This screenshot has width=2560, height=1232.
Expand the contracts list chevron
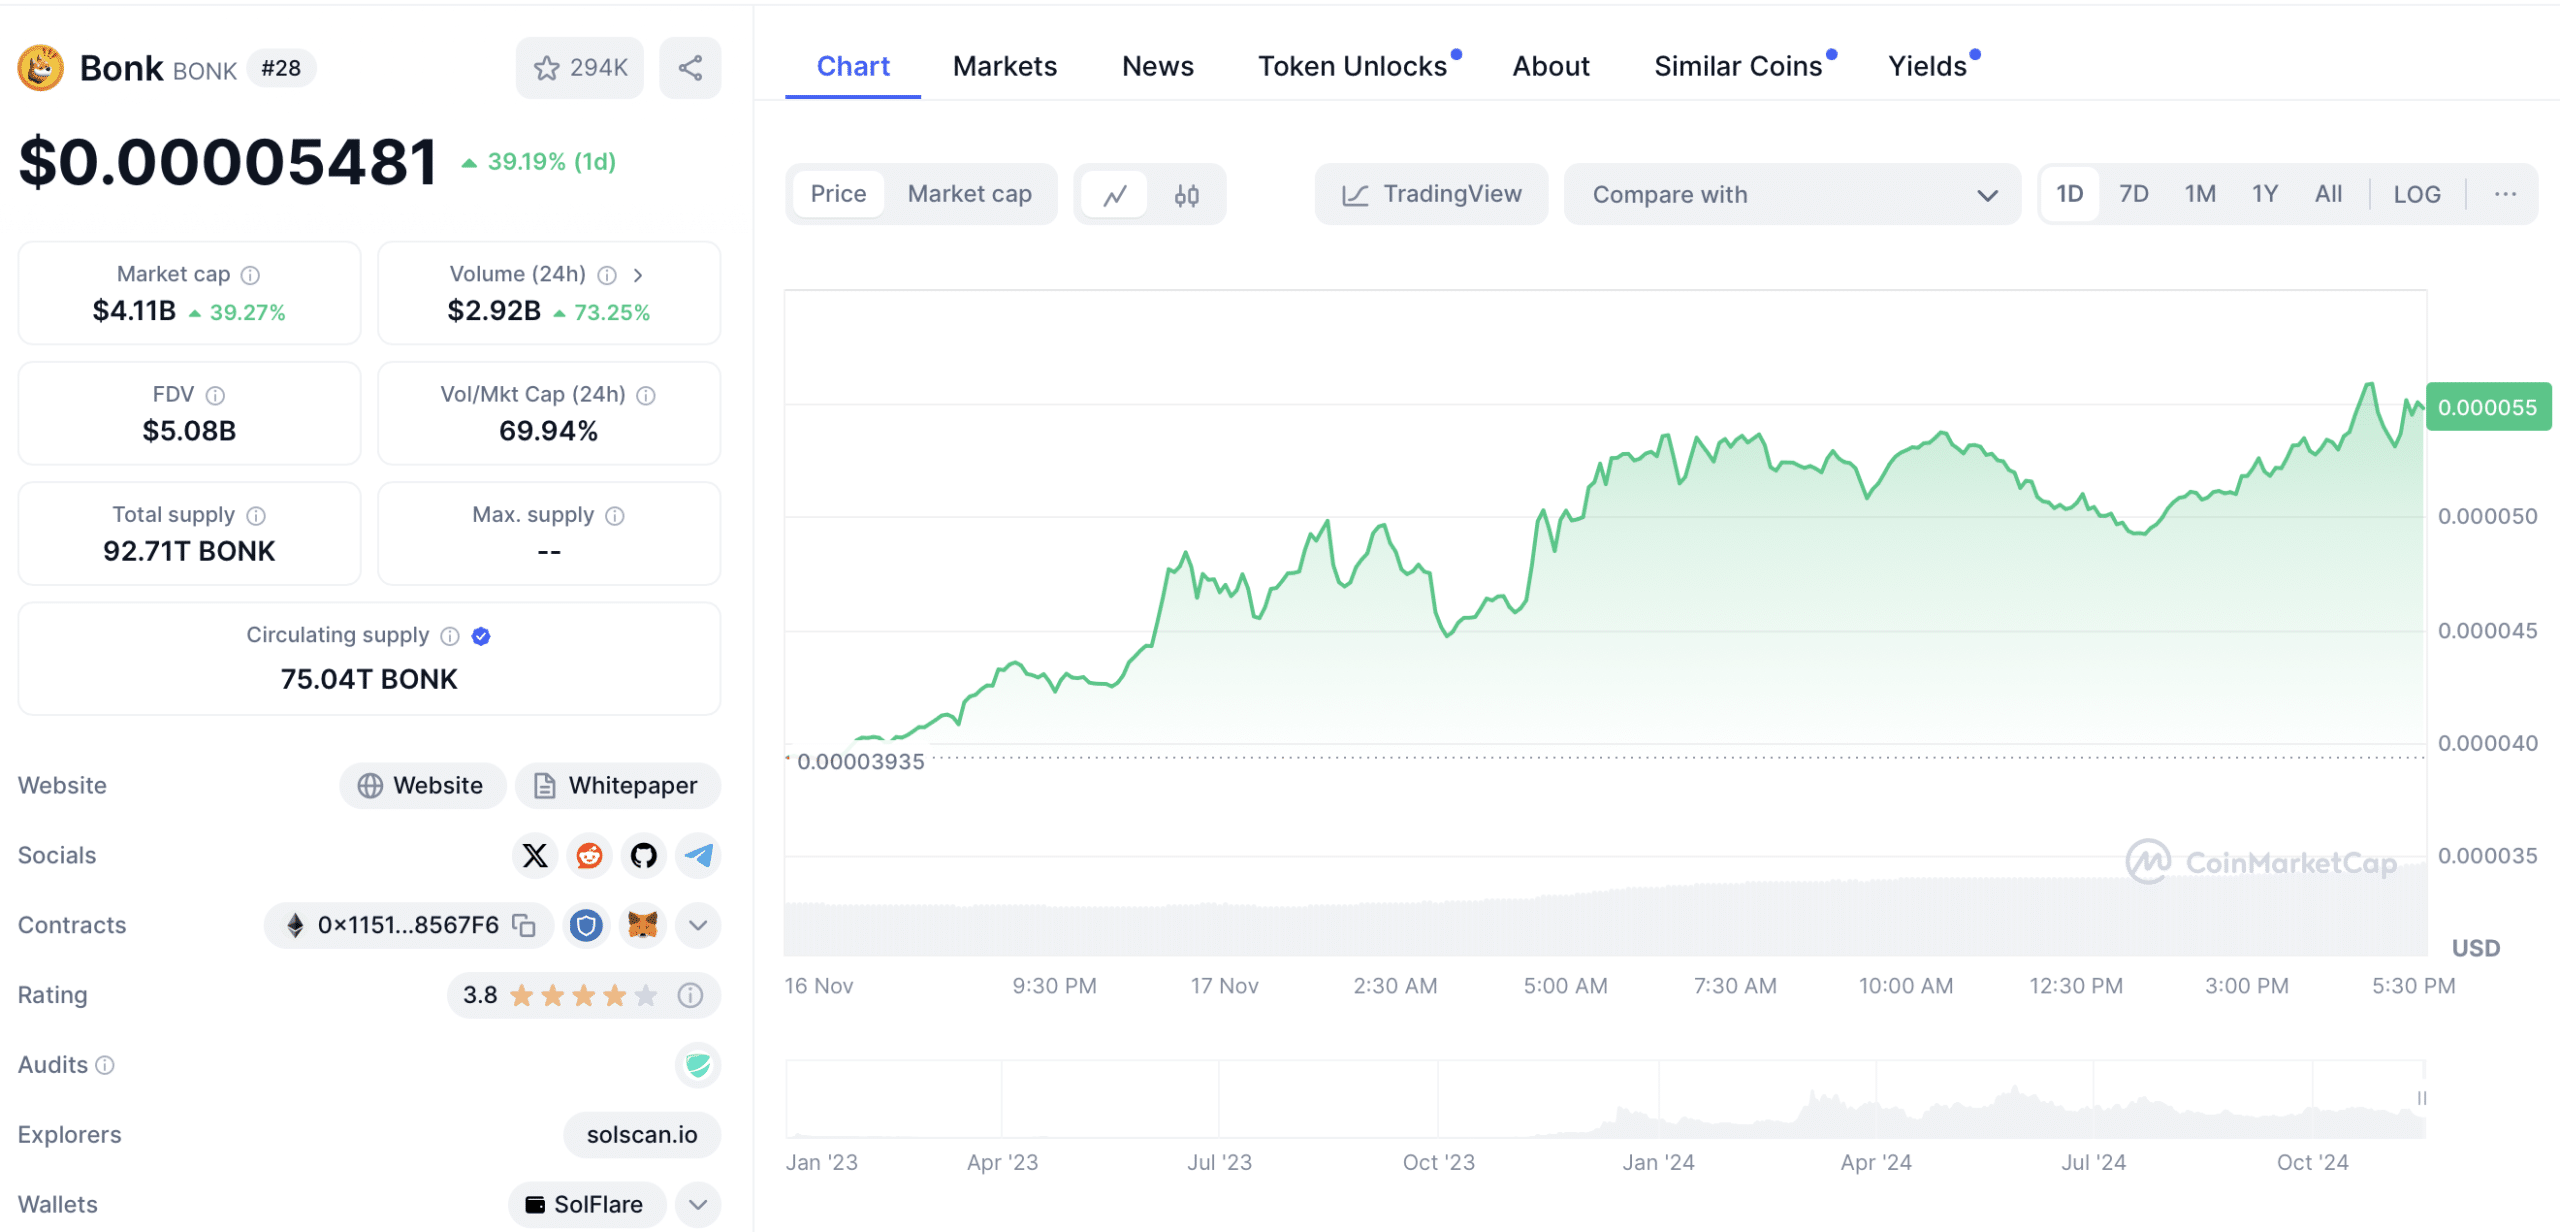click(x=698, y=926)
